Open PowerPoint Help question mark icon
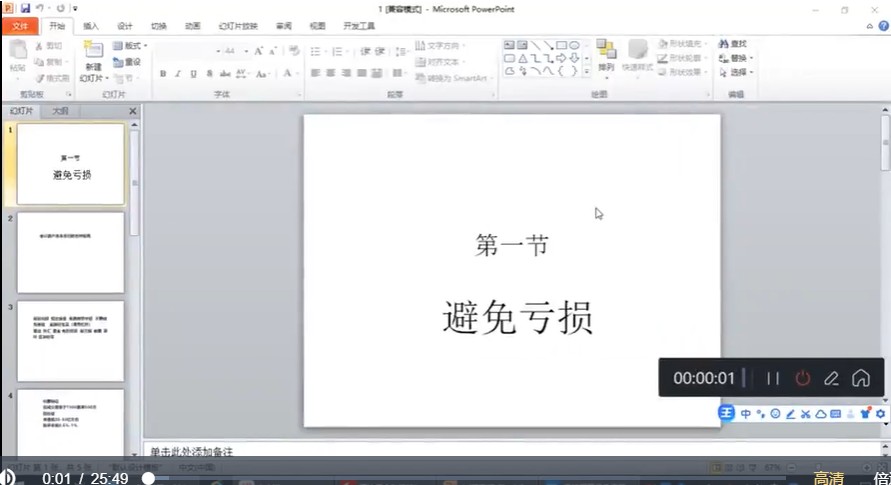The width and height of the screenshot is (891, 485). 883,26
